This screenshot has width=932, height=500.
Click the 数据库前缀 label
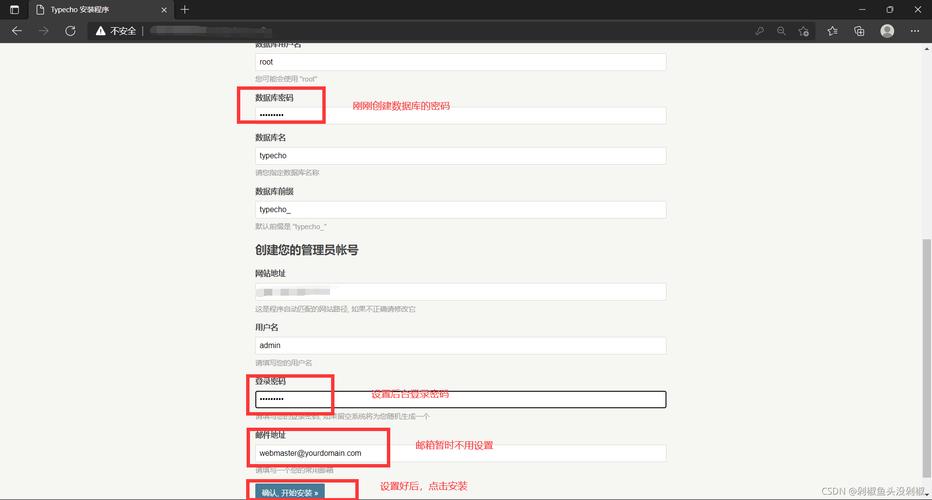275,191
